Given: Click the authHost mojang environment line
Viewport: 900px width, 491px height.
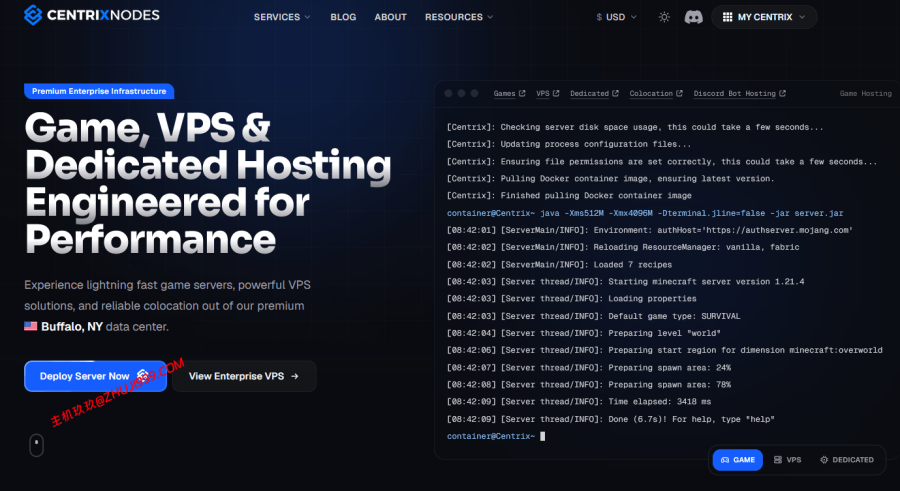Looking at the screenshot, I should click(650, 230).
